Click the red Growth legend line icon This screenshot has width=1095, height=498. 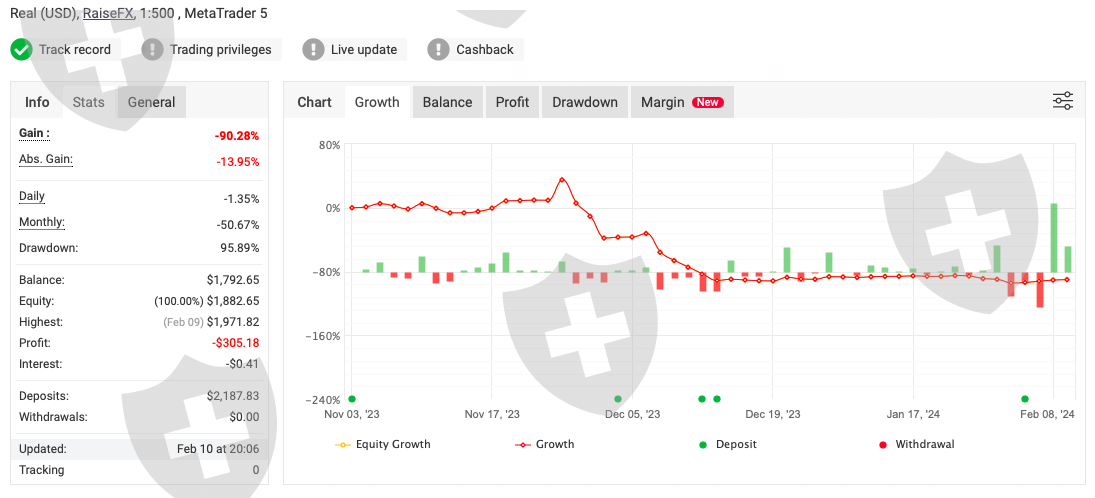click(521, 444)
